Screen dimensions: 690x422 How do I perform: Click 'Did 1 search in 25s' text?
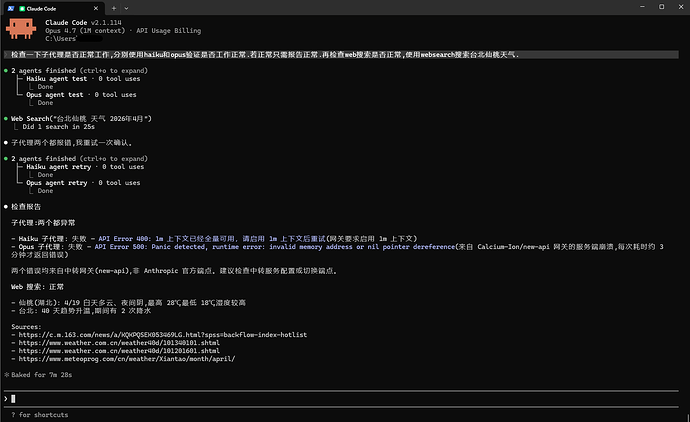(x=59, y=127)
